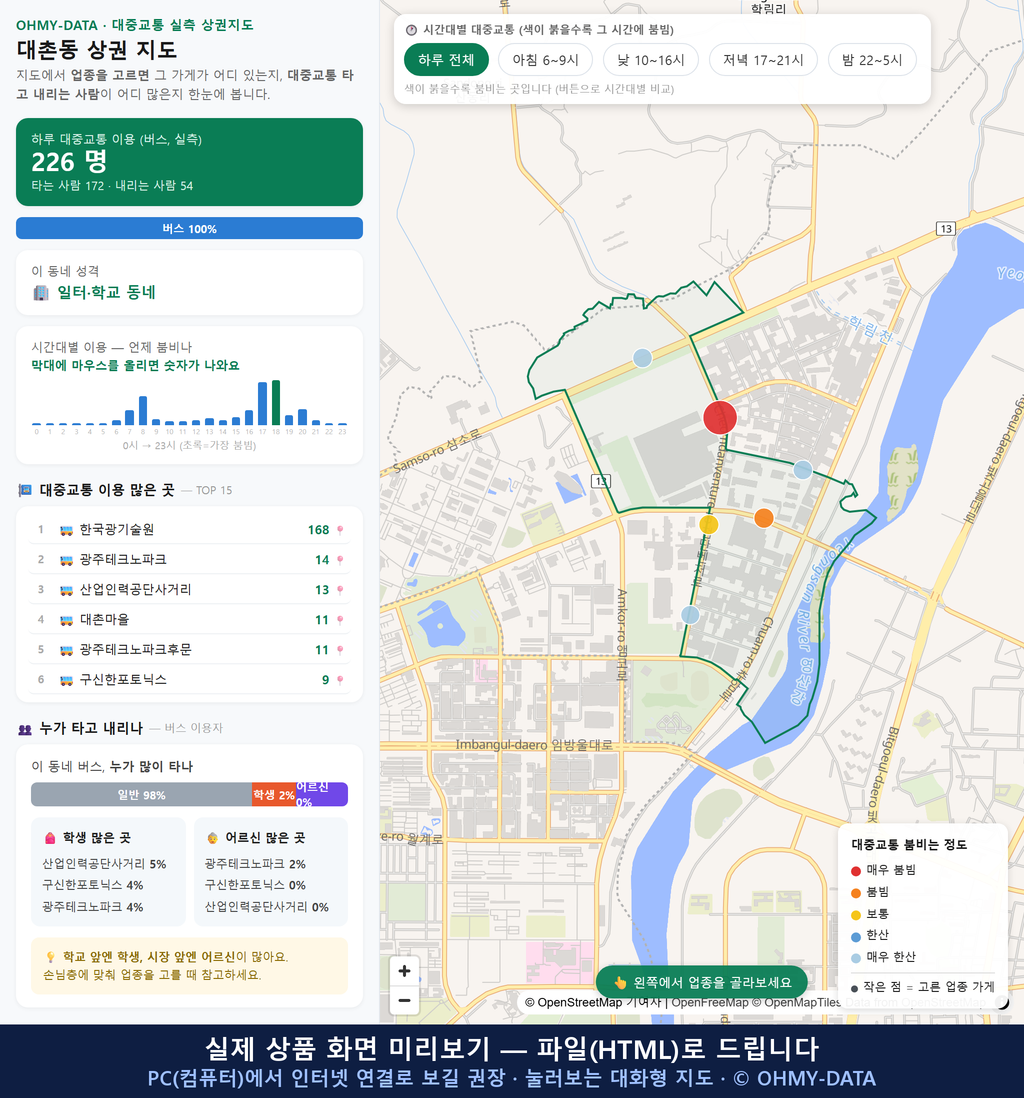This screenshot has width=1024, height=1098.
Task: Click the 어르신 많은 곳 card heading
Action: [265, 838]
